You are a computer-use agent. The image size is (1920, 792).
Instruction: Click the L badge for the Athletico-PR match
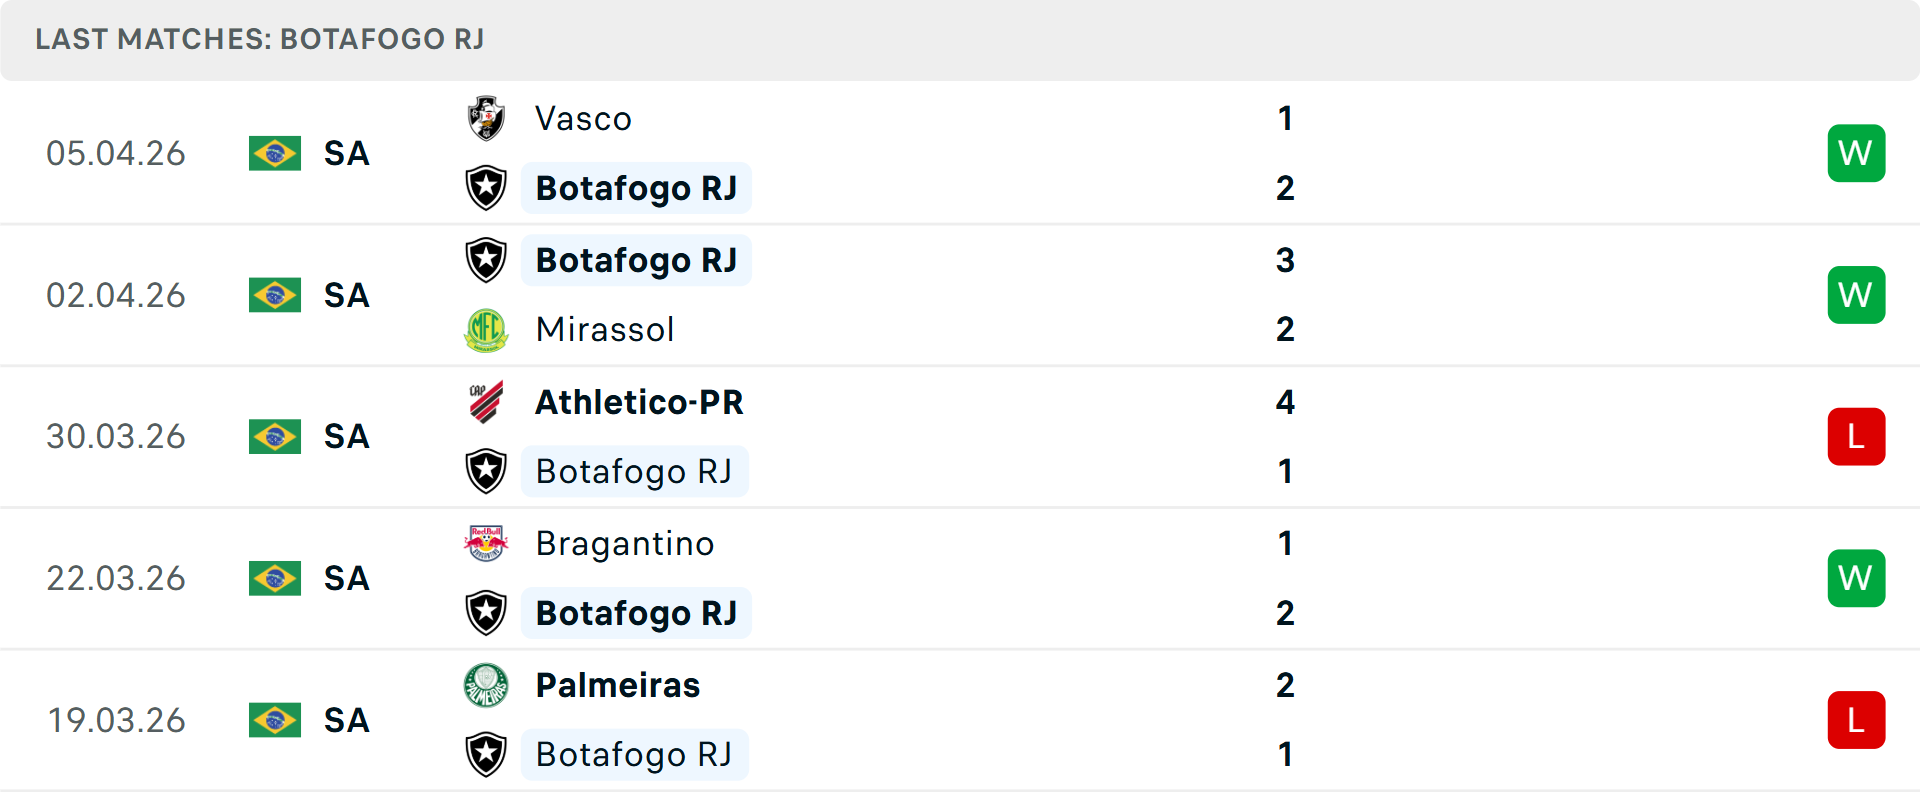tap(1856, 437)
